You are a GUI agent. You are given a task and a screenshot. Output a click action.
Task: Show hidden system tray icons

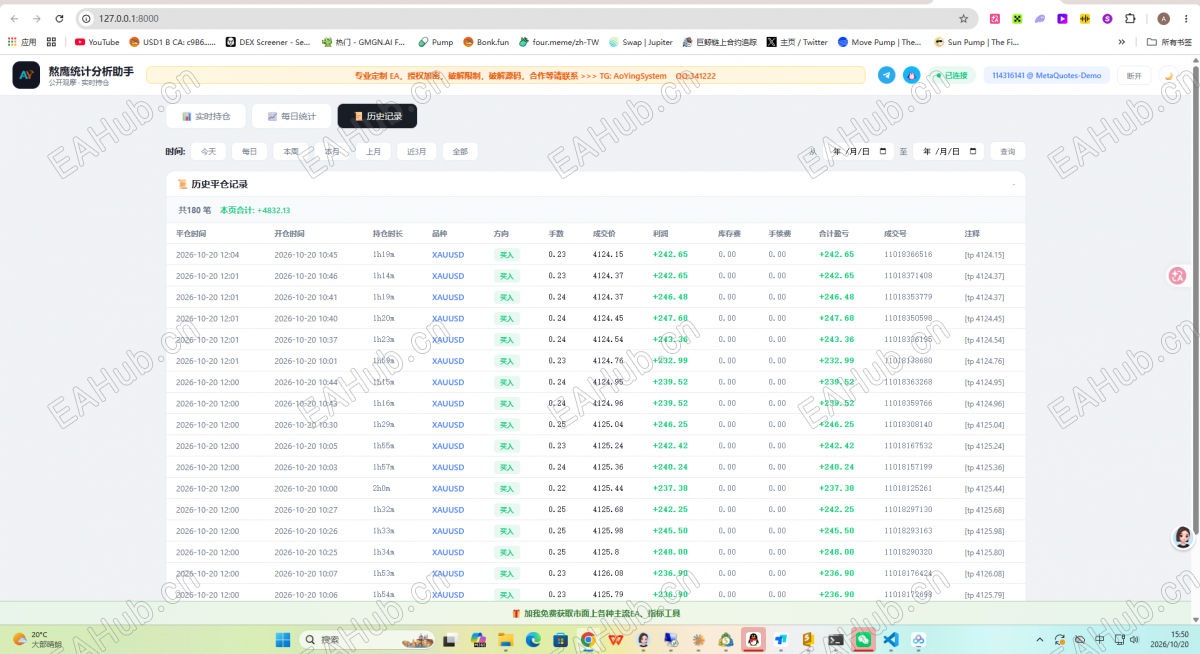1040,639
